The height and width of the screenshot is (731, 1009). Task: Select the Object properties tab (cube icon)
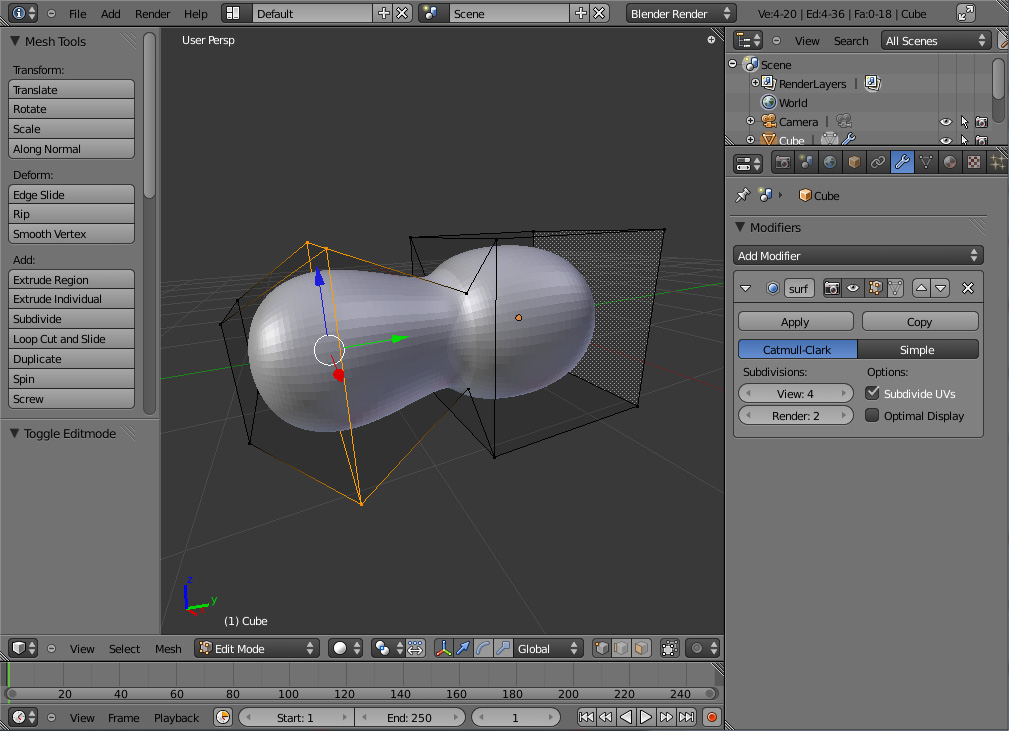pos(853,162)
